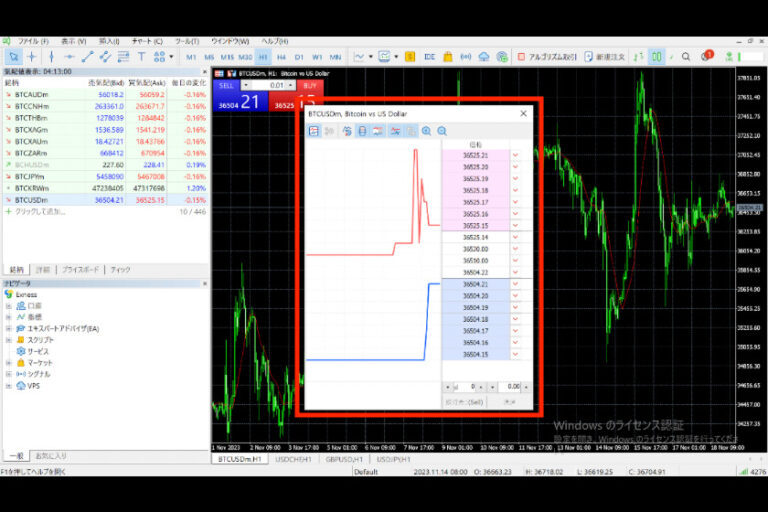Select the crosshair tool in main toolbar
768x512 pixels.
(32, 57)
